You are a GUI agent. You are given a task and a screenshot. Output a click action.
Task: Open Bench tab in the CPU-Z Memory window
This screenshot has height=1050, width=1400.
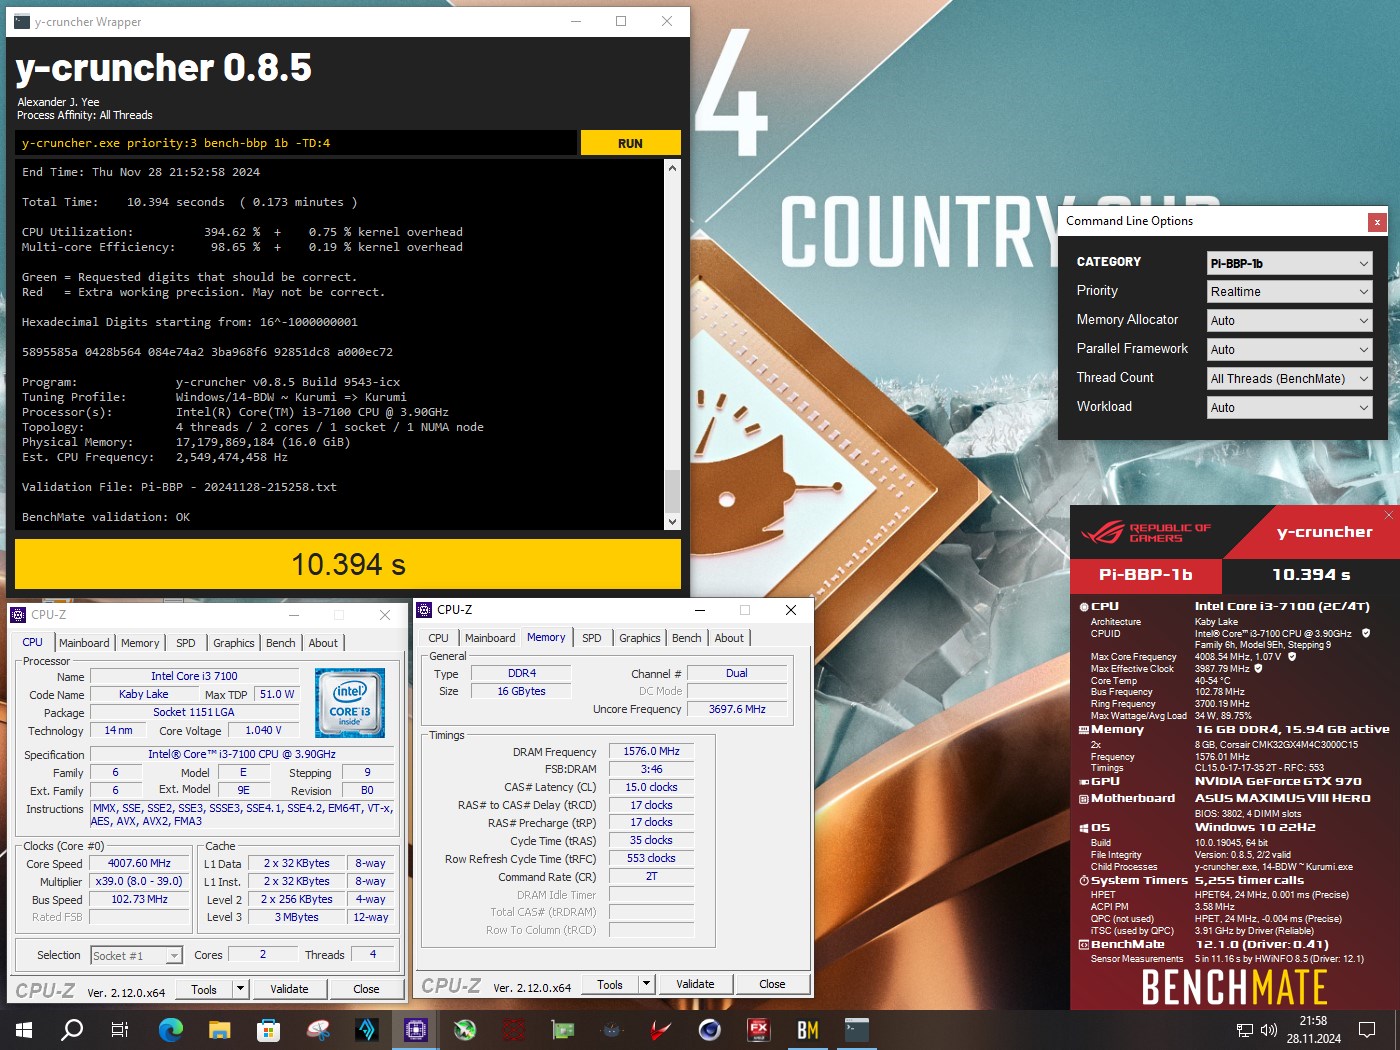[x=686, y=638]
